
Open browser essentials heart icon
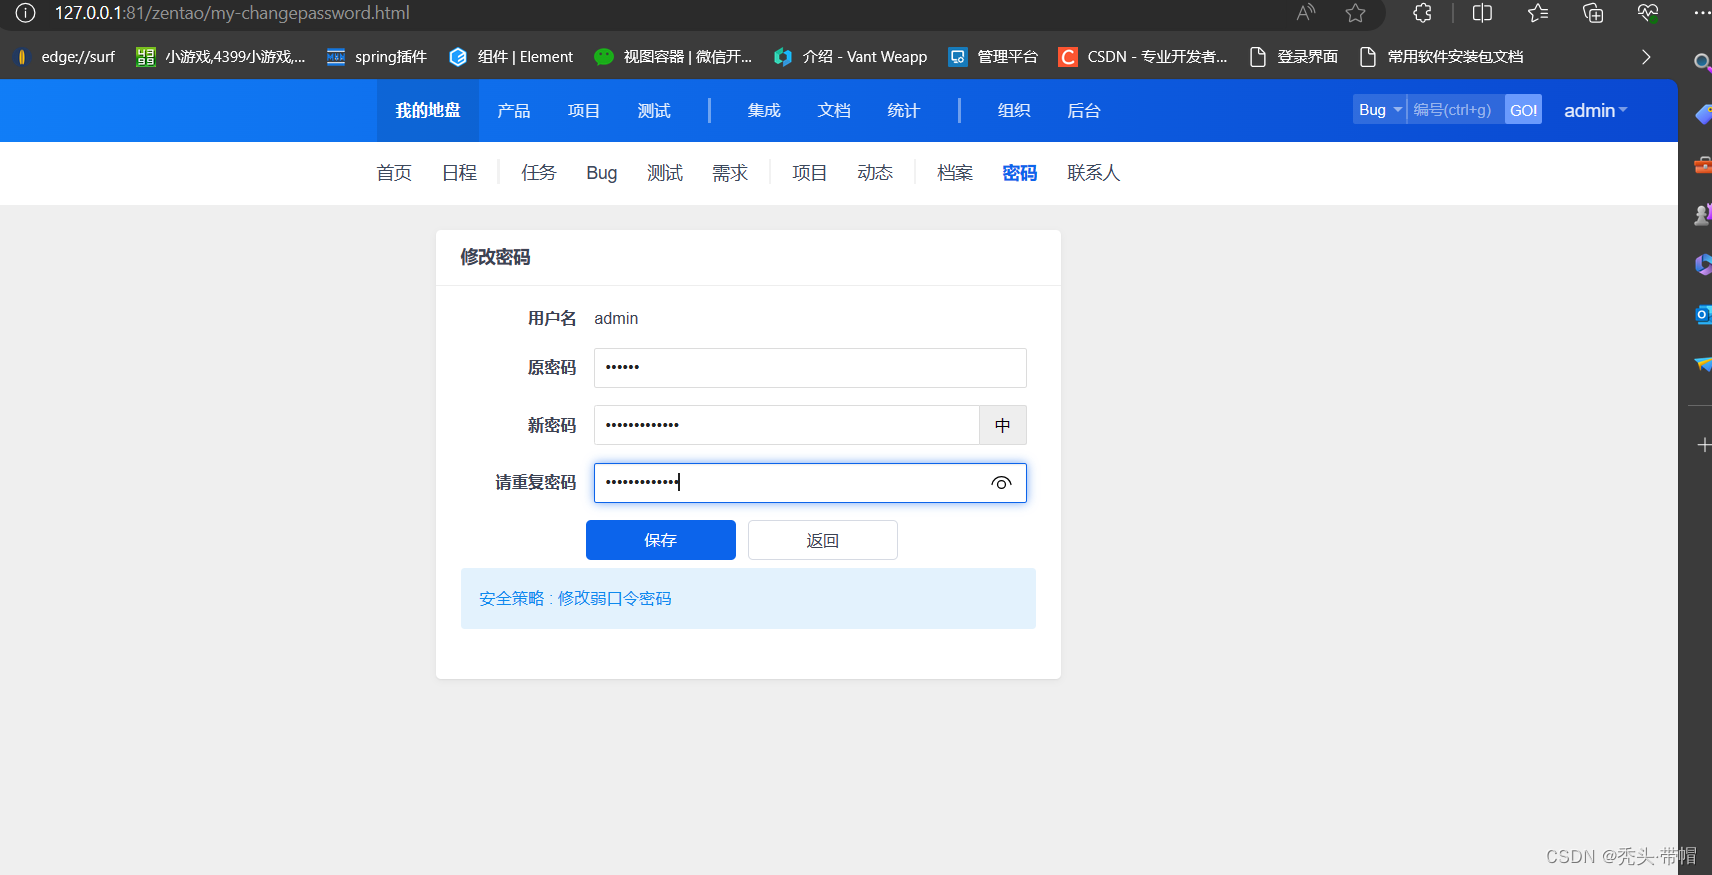1648,13
